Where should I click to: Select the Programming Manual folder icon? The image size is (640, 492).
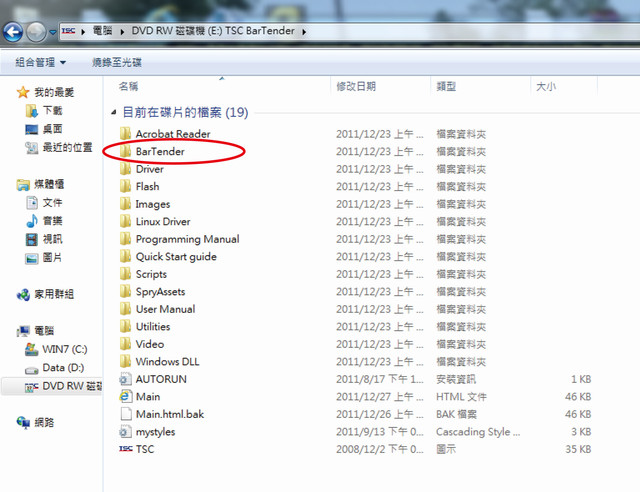point(125,239)
